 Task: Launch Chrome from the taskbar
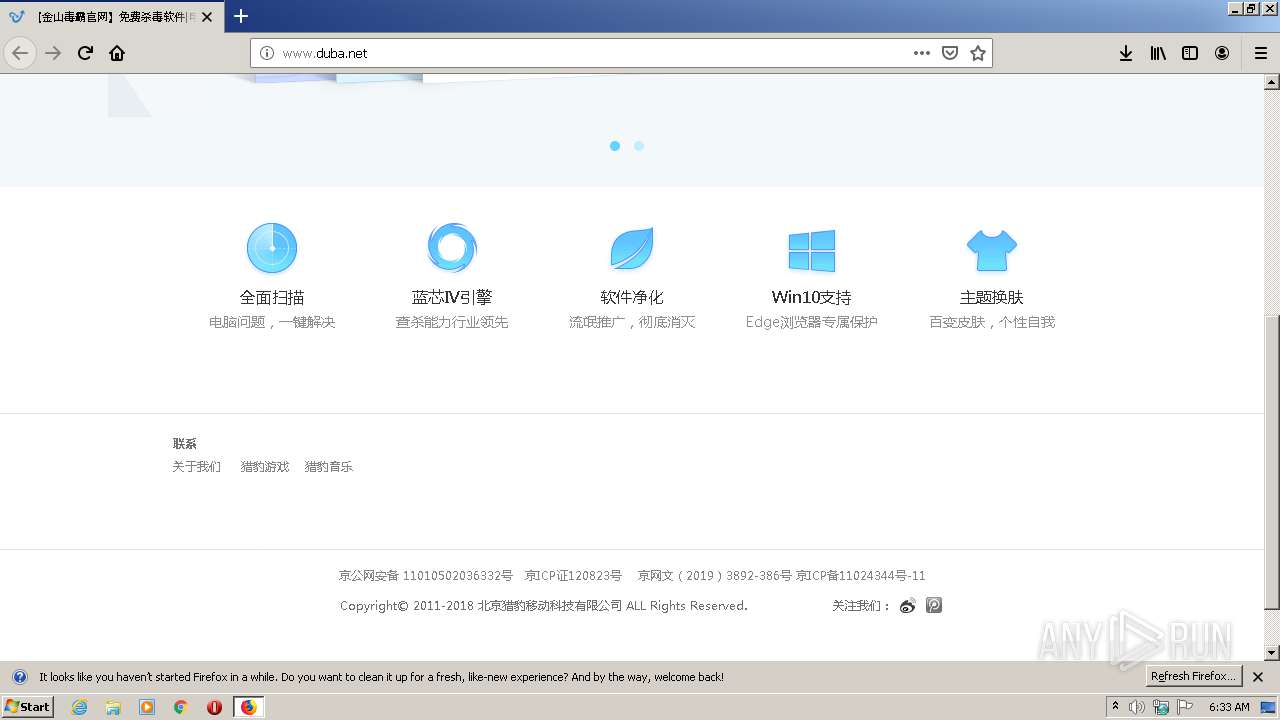181,707
